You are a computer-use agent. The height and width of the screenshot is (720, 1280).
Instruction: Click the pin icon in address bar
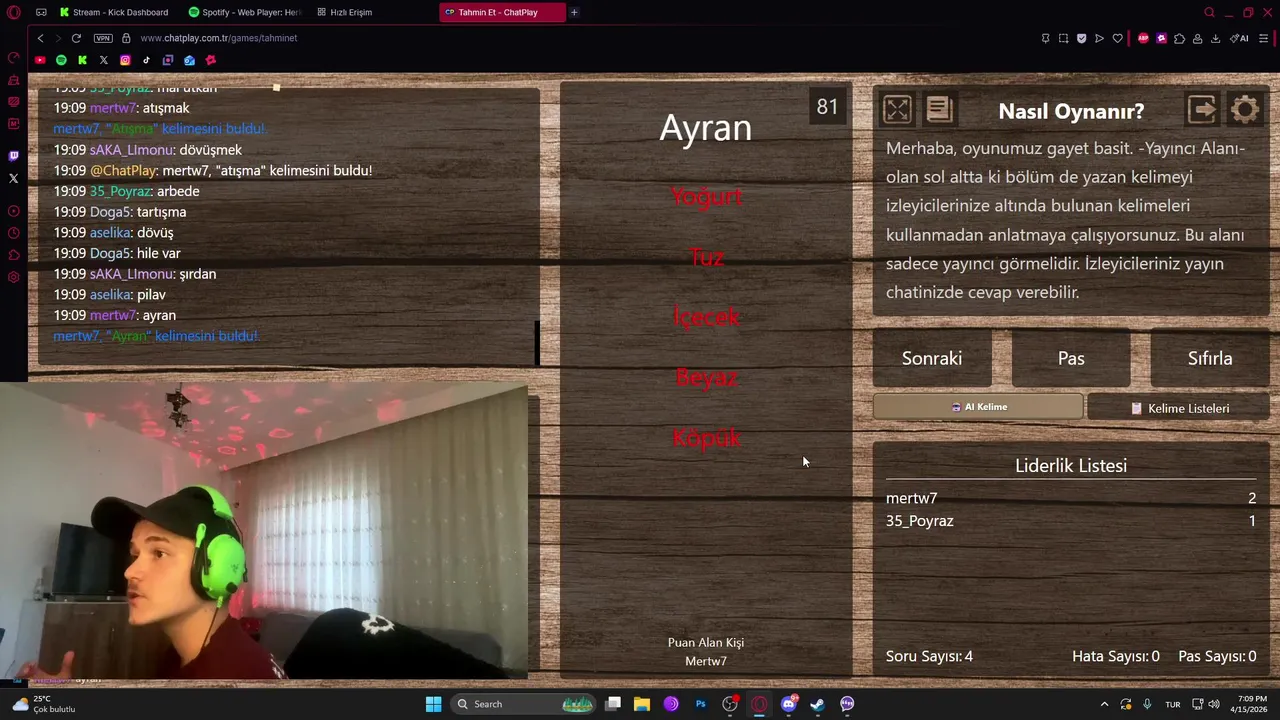[1045, 38]
